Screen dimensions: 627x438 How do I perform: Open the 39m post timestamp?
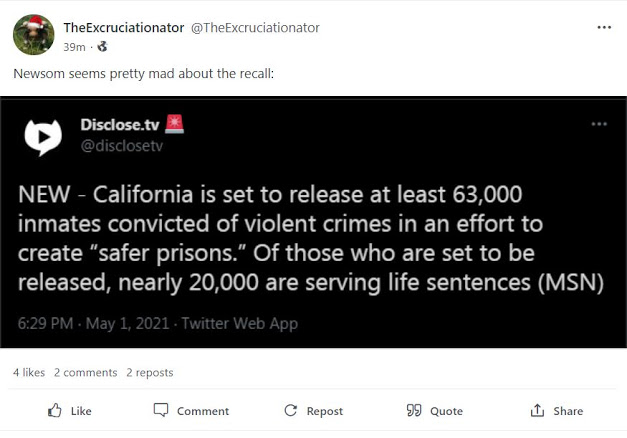tap(74, 46)
